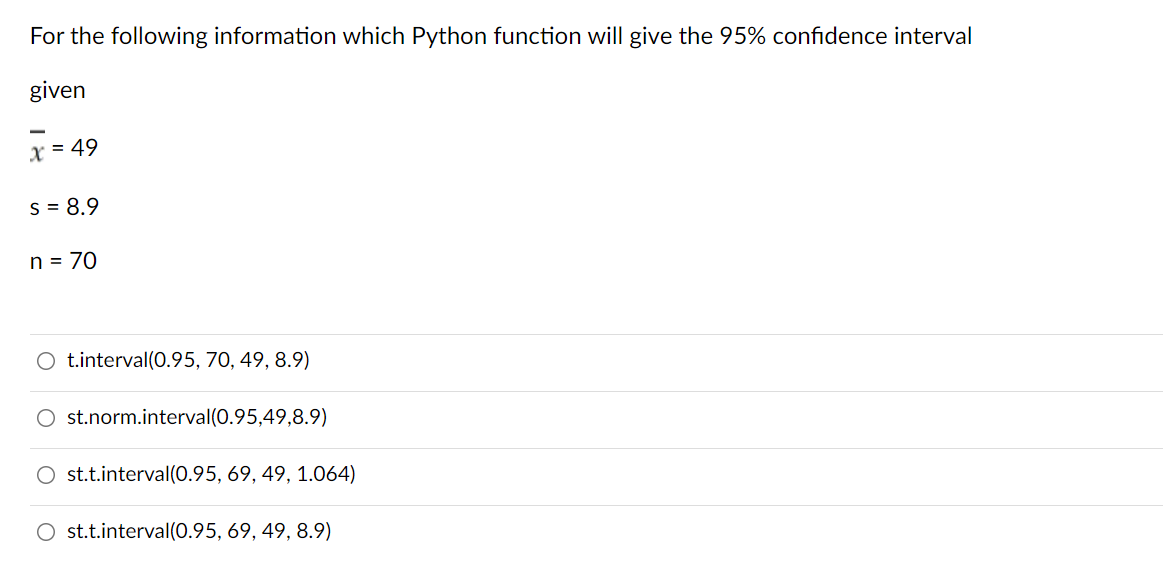Click the value 49 in the mean line
The width and height of the screenshot is (1163, 562).
pyautogui.click(x=85, y=149)
